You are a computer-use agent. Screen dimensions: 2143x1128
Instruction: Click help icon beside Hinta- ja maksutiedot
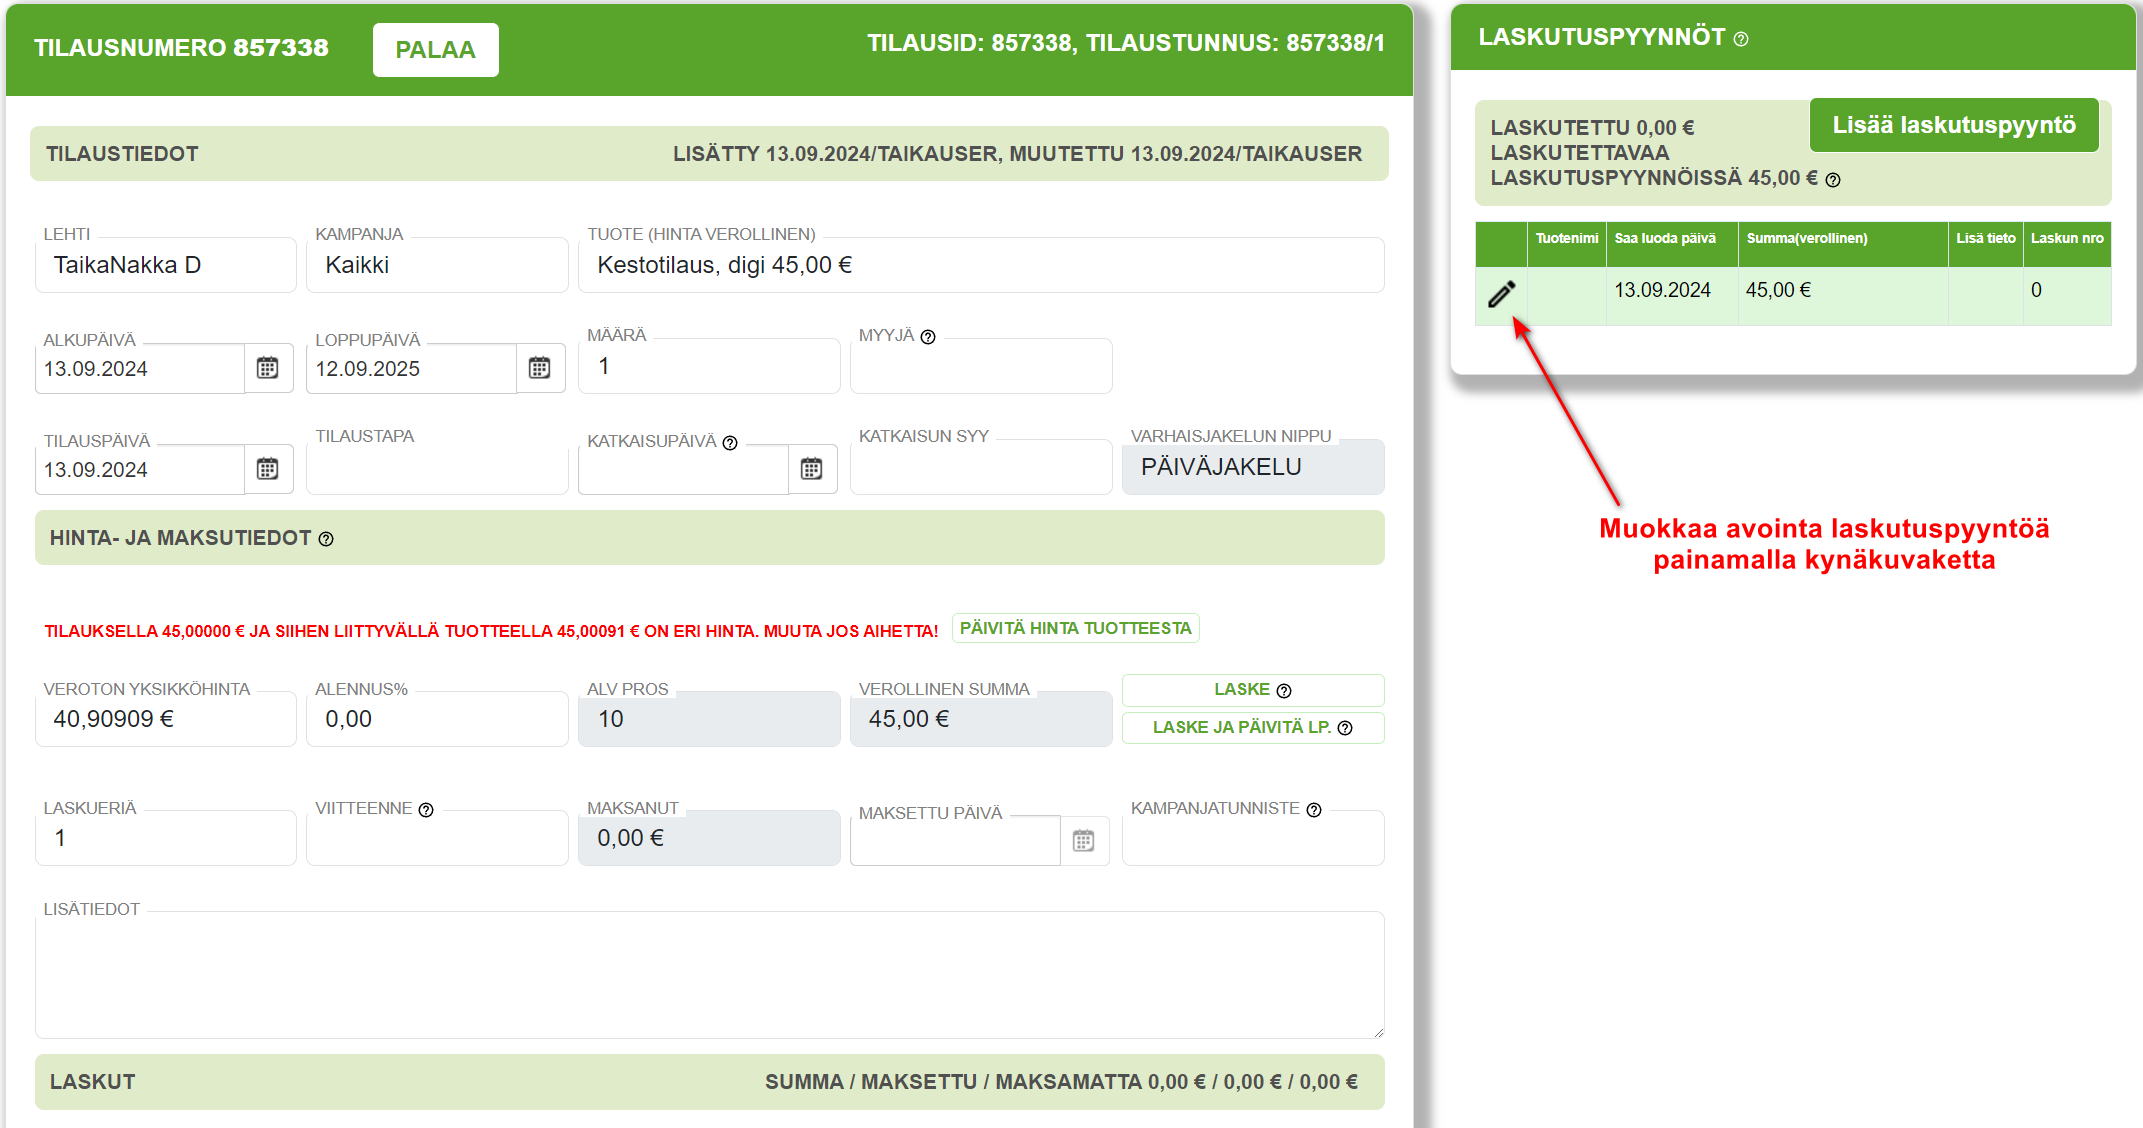click(326, 539)
